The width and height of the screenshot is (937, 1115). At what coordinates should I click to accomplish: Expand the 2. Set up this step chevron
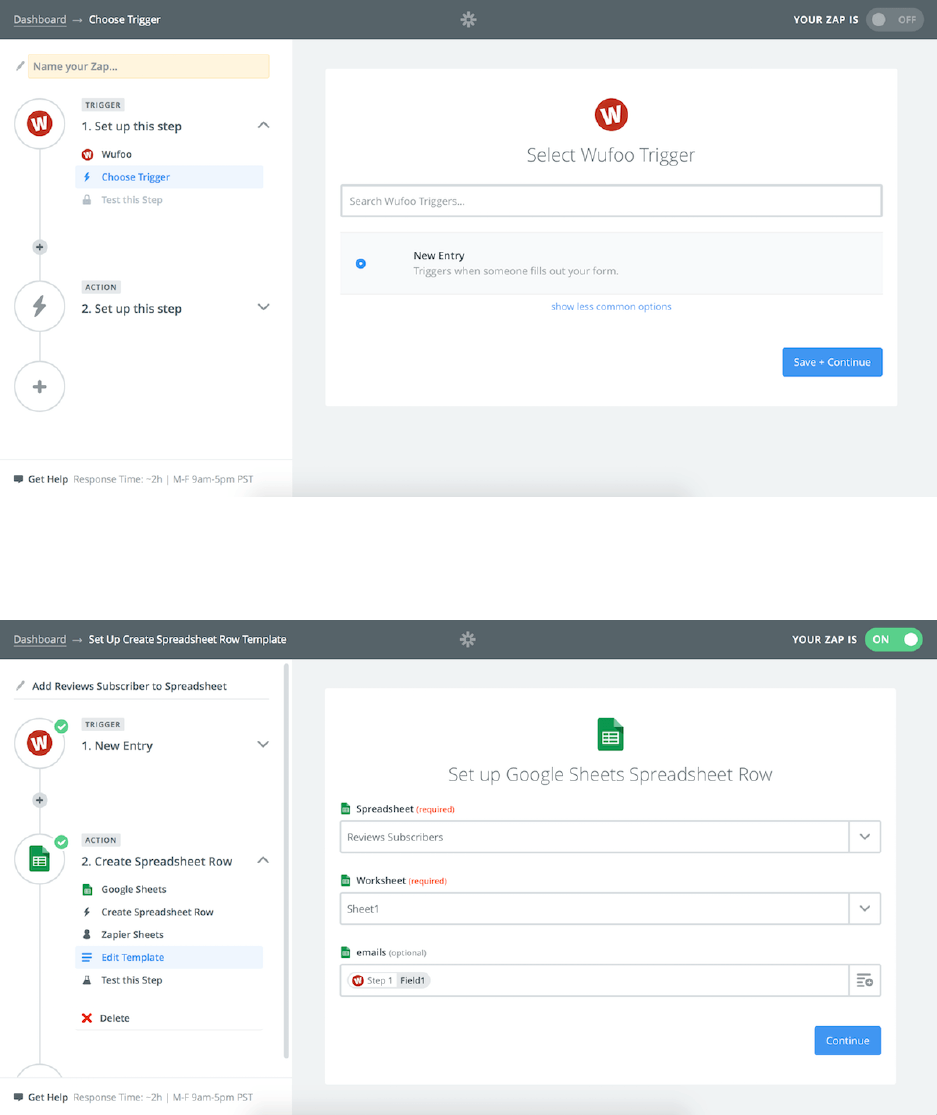click(263, 307)
